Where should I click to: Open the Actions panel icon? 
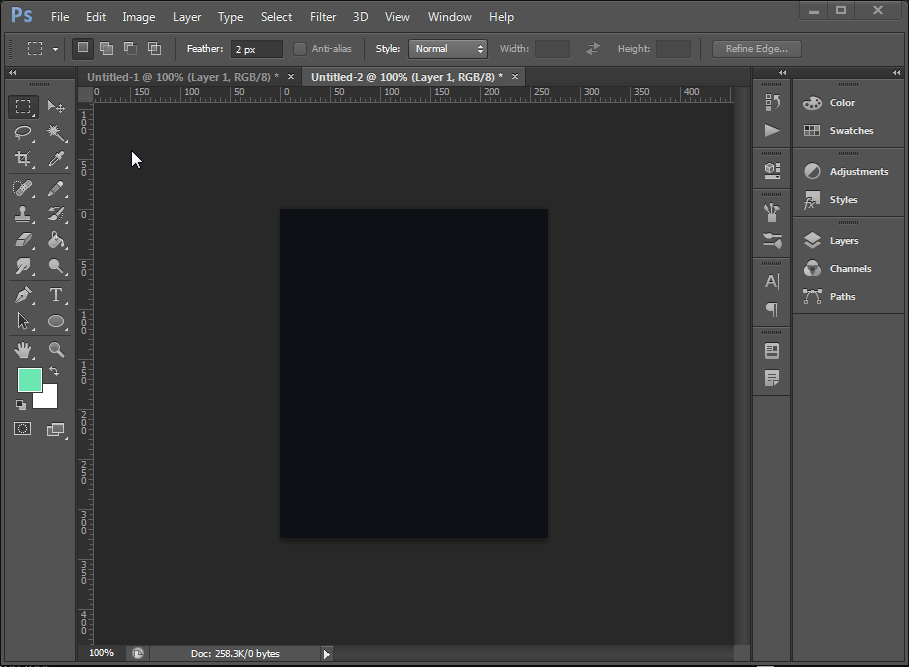tap(771, 130)
